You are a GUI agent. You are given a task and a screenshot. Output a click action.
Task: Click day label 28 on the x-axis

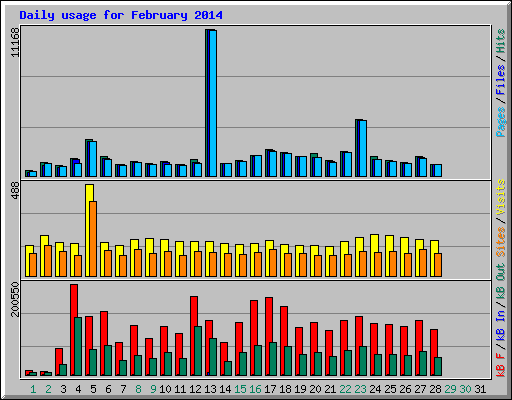[x=435, y=389]
